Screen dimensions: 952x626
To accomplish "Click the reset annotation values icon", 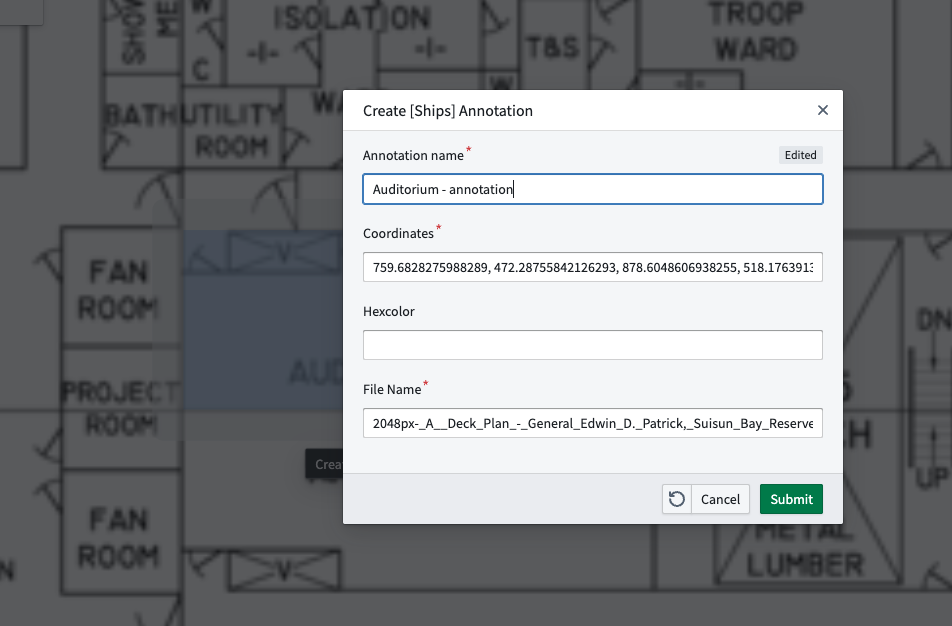I will click(x=676, y=499).
